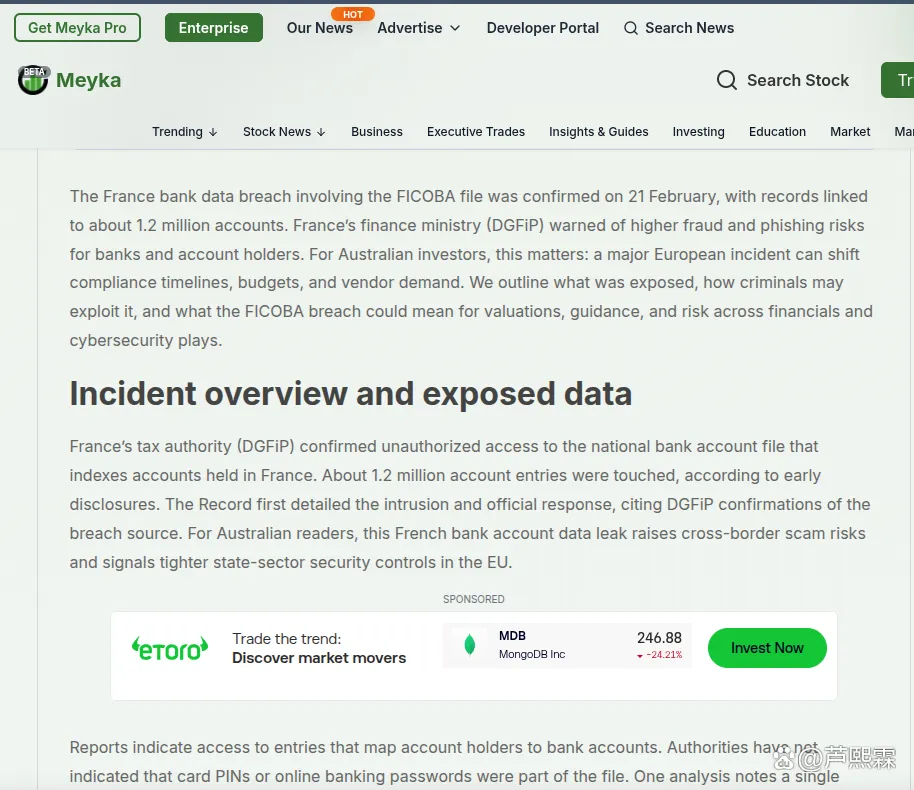Open the Education menu item
The image size is (914, 790).
coord(777,132)
